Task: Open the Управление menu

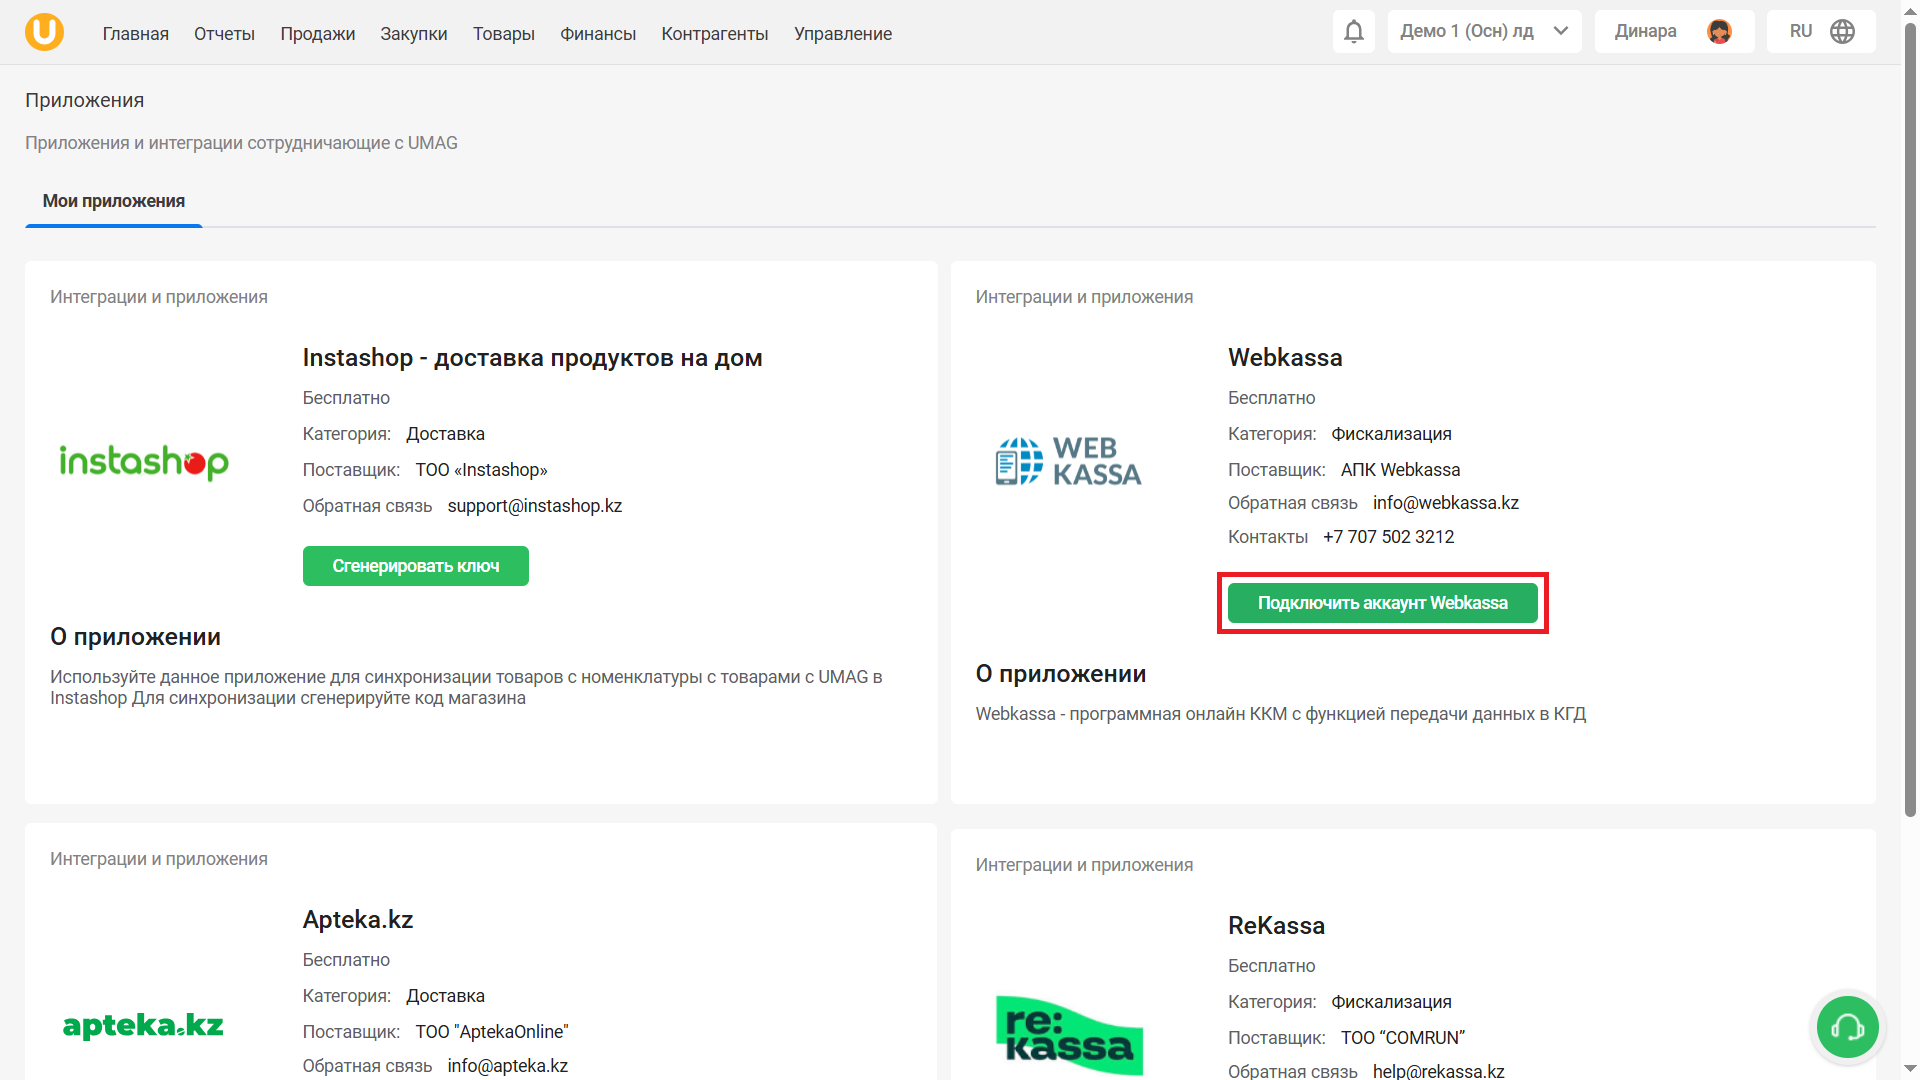Action: (842, 34)
